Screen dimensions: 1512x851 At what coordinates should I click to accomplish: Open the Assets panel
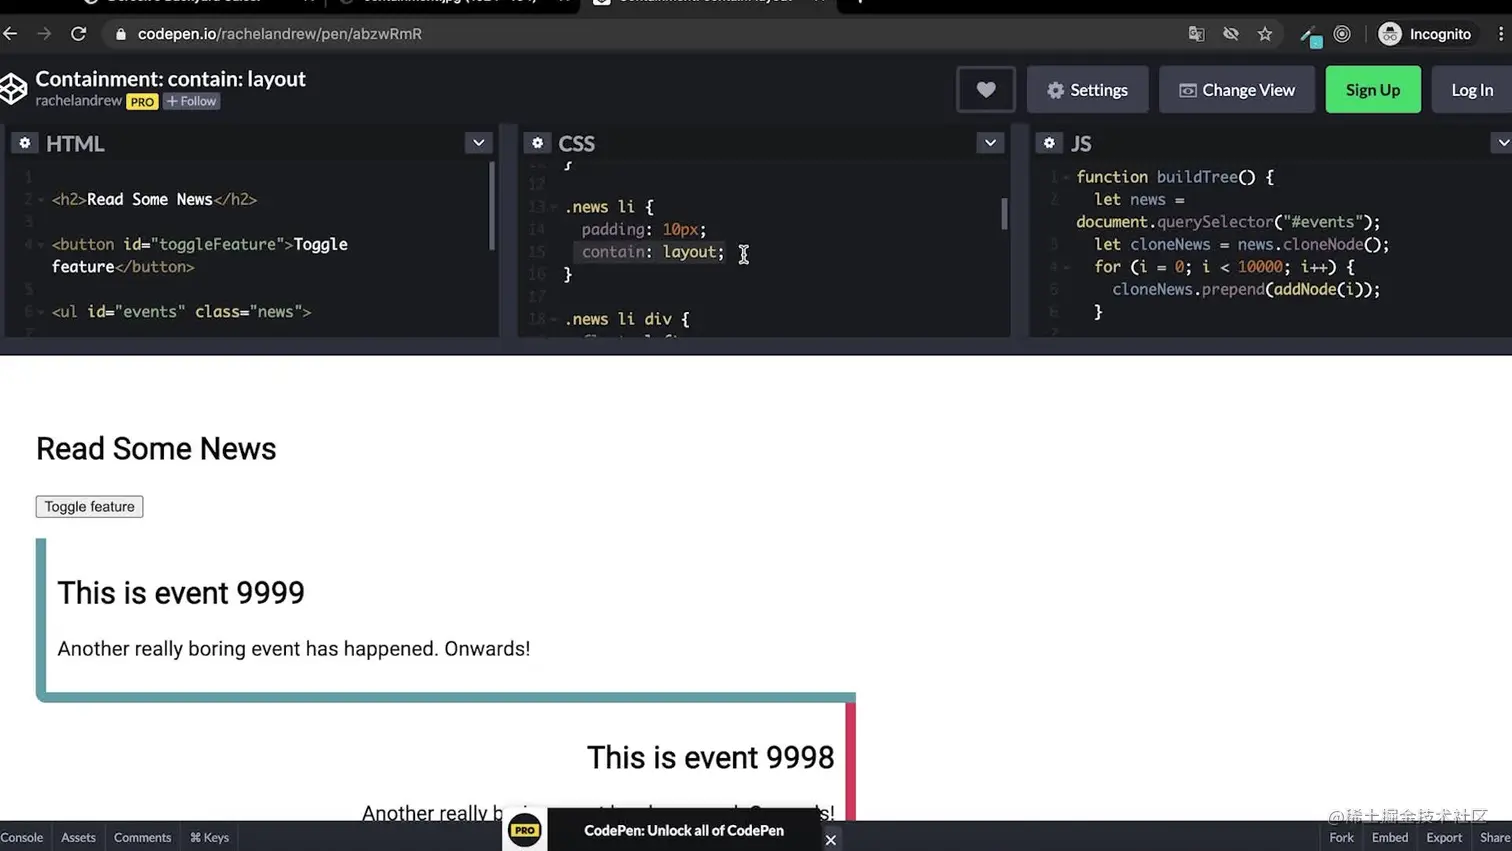(x=78, y=837)
